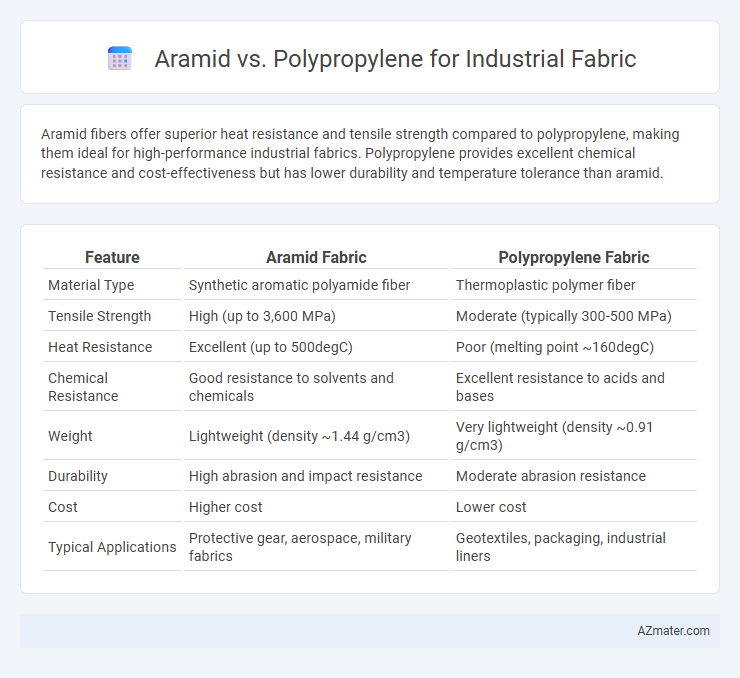740x678 pixels.
Task: Click 'Excellent resistance to acids and bases' cell
Action: (560, 387)
